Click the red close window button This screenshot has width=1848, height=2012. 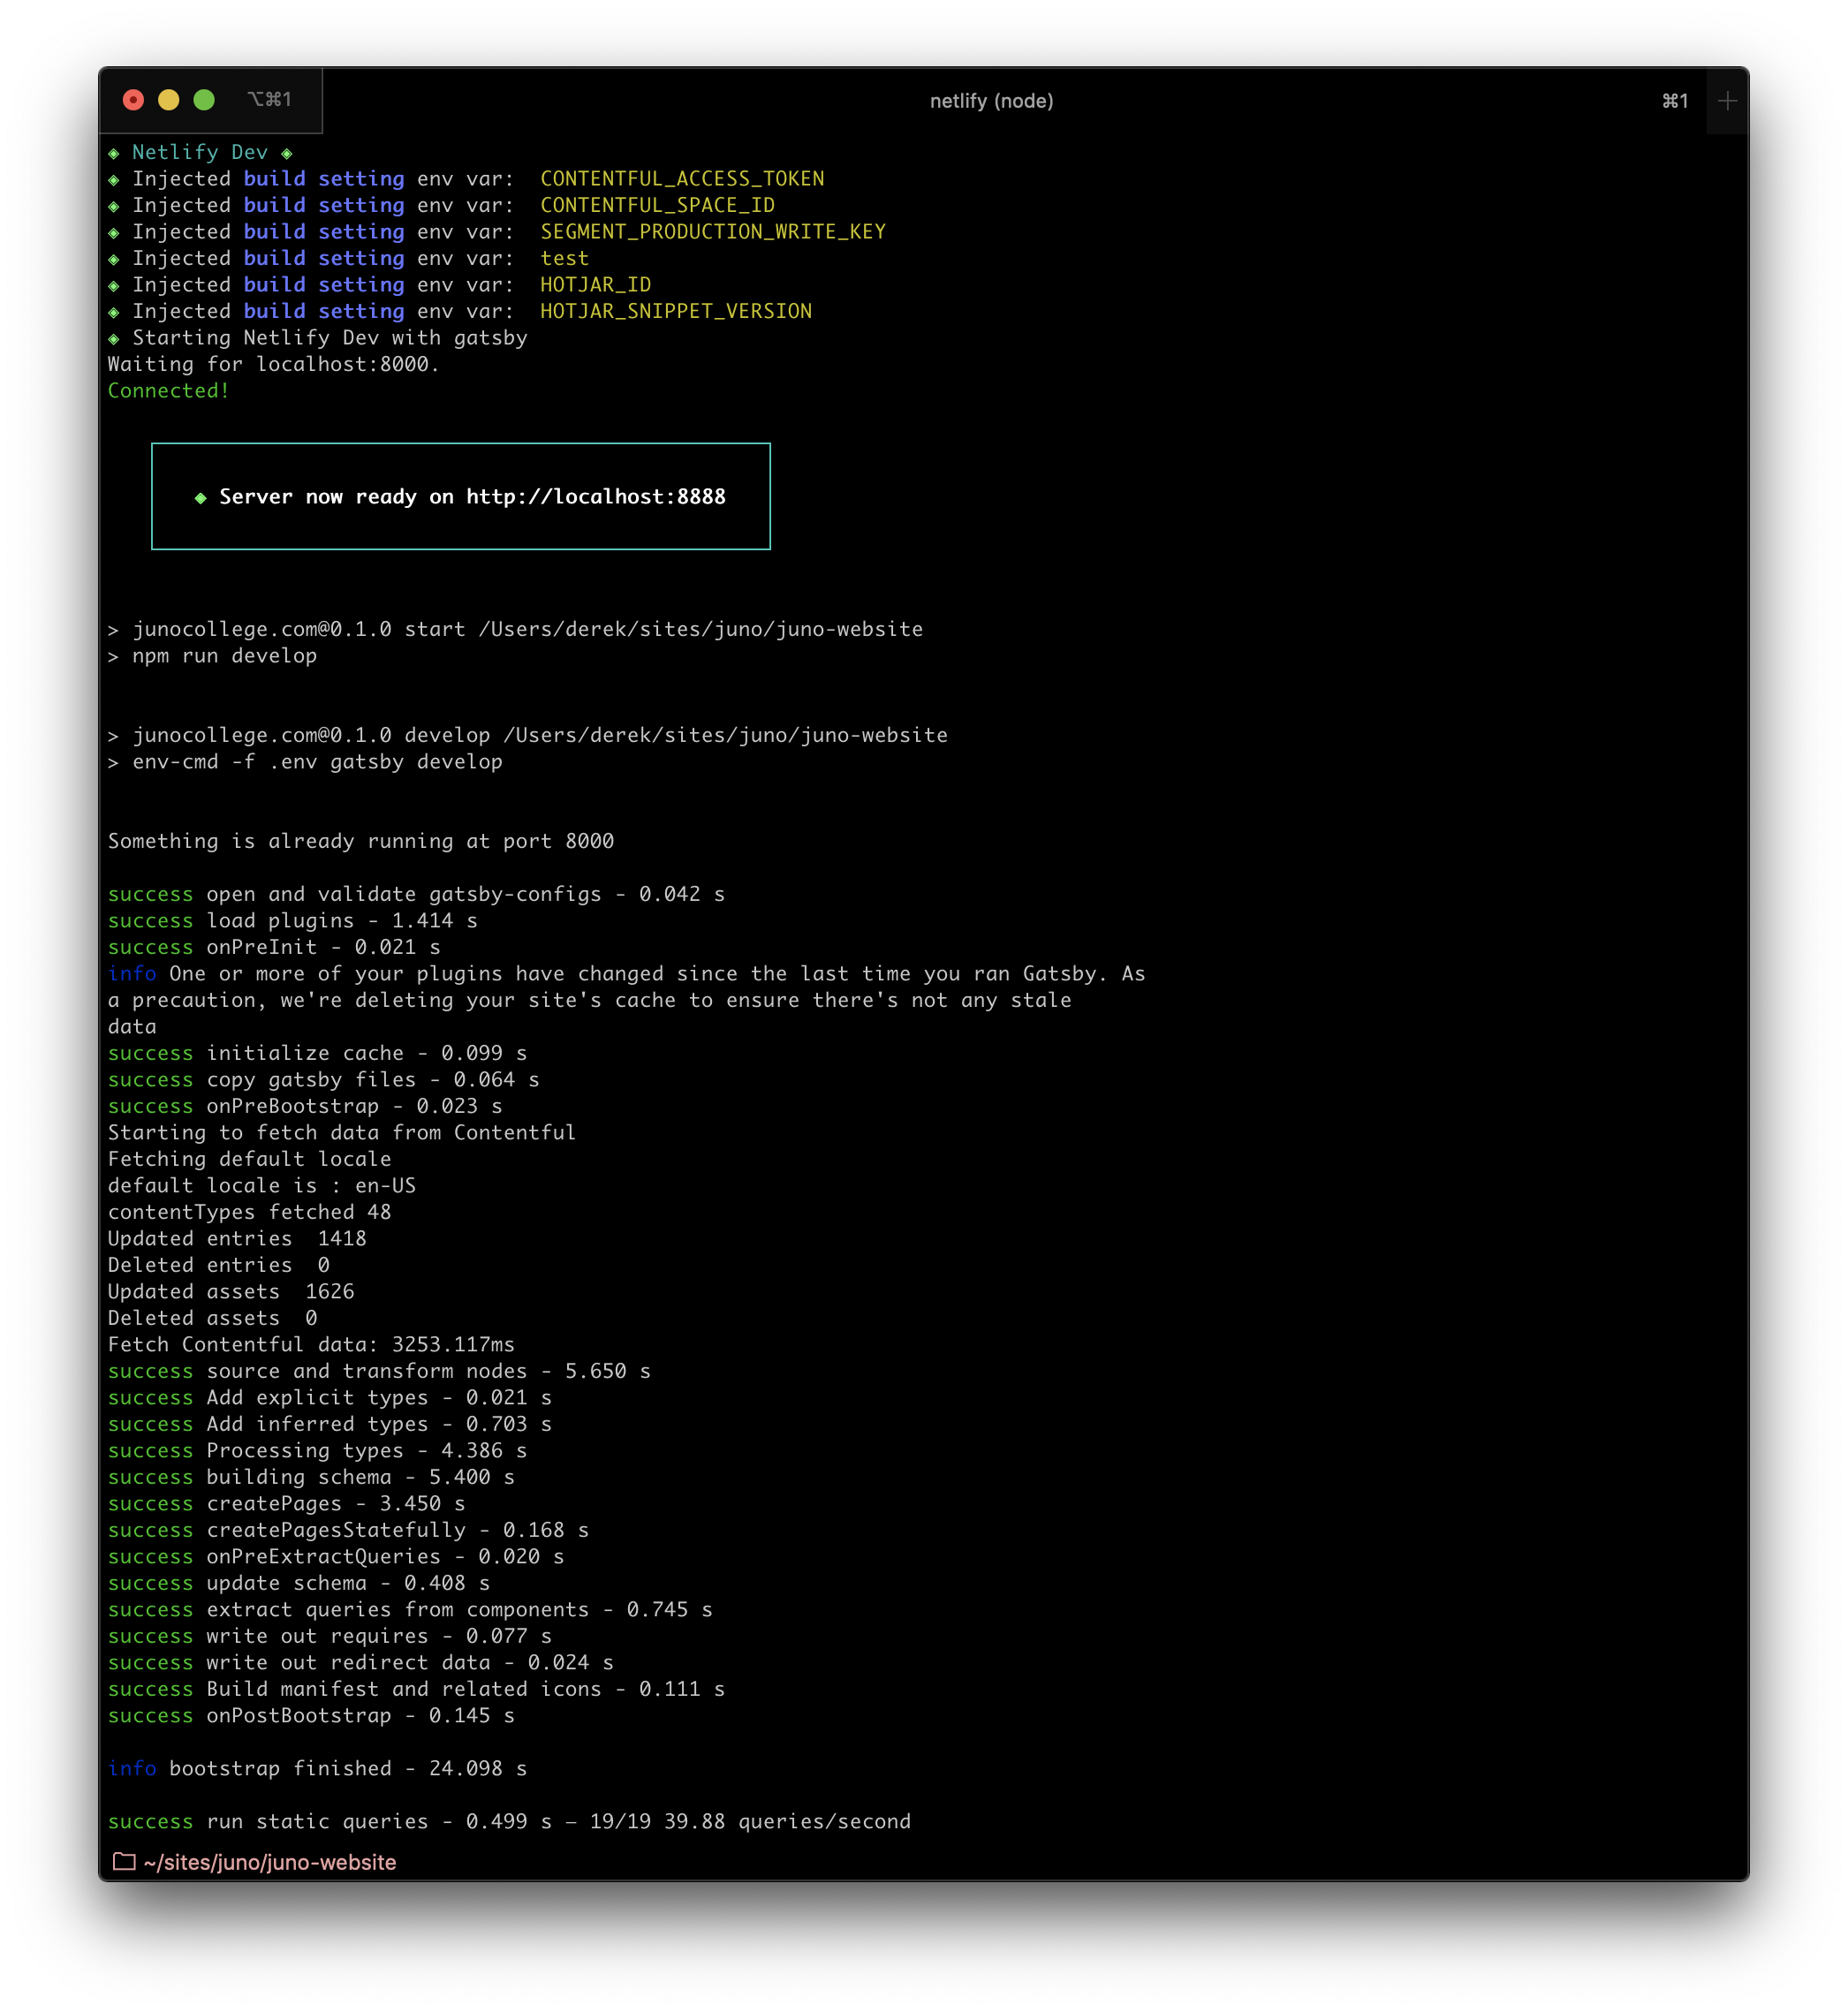(x=133, y=100)
